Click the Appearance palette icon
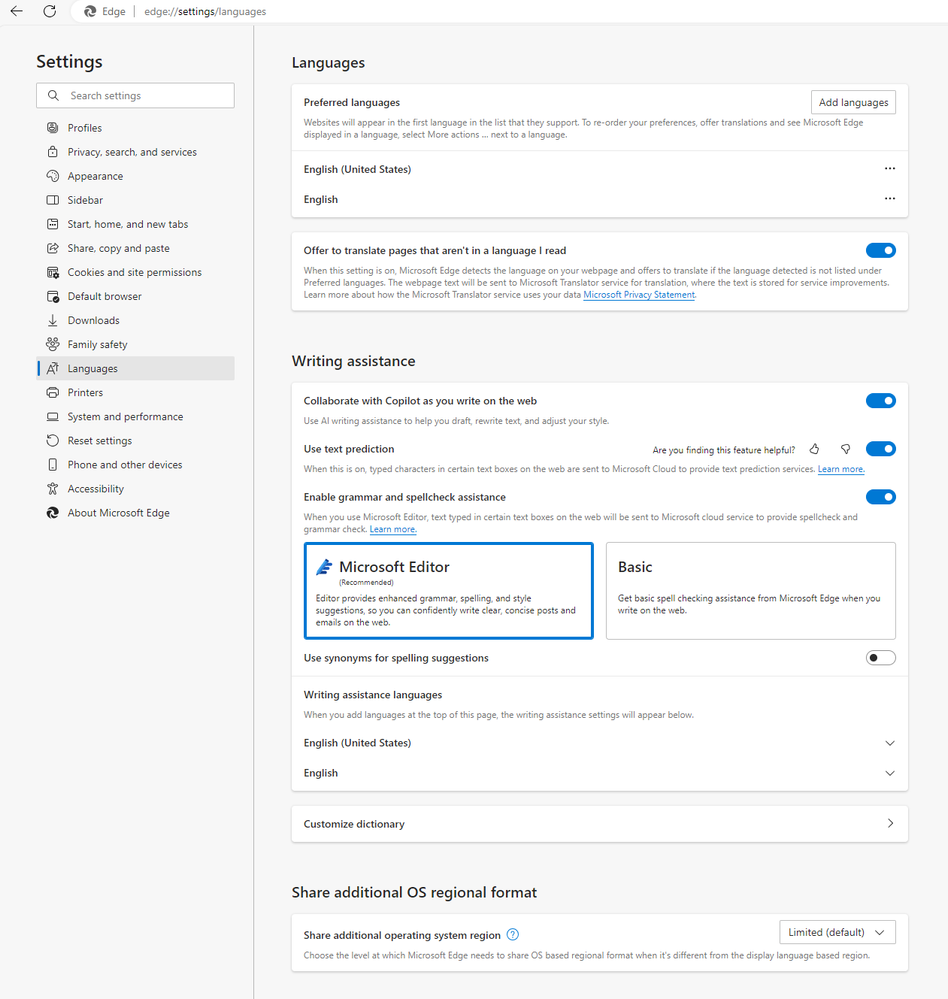 pos(53,176)
